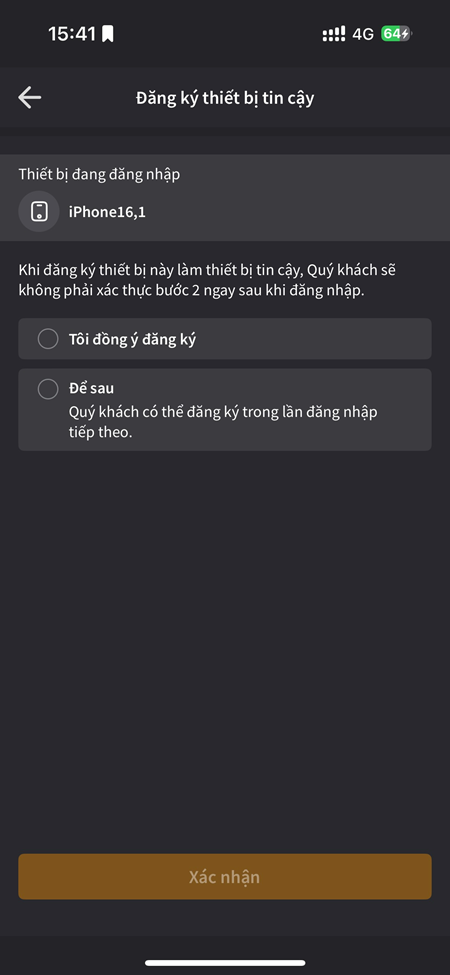Select the 'Tôi đồng ý đăng ký' radio circle
Screen dimensions: 450x975
48,339
